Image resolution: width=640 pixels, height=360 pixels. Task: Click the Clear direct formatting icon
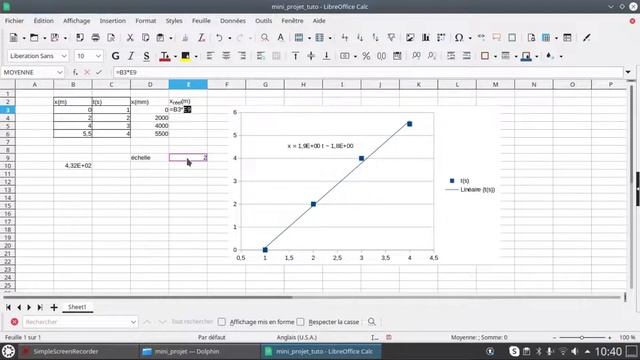click(x=201, y=38)
